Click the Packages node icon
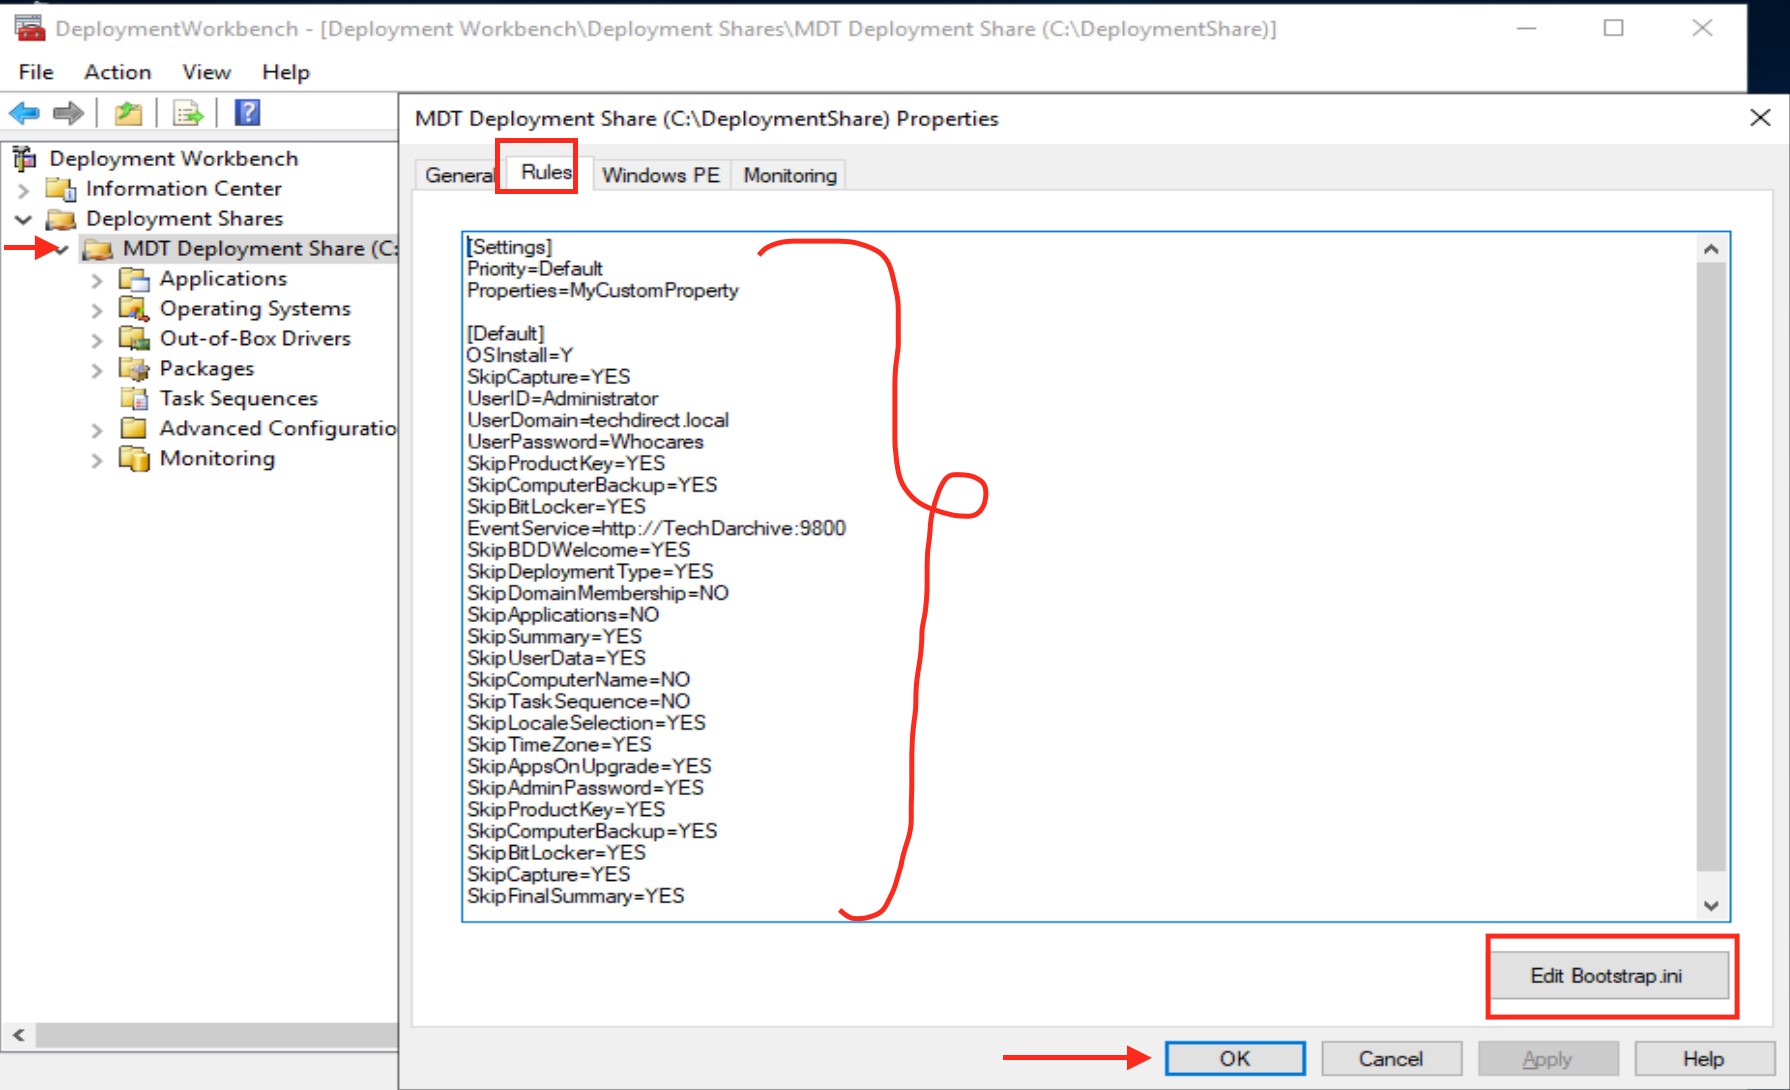The height and width of the screenshot is (1090, 1790). pyautogui.click(x=134, y=368)
